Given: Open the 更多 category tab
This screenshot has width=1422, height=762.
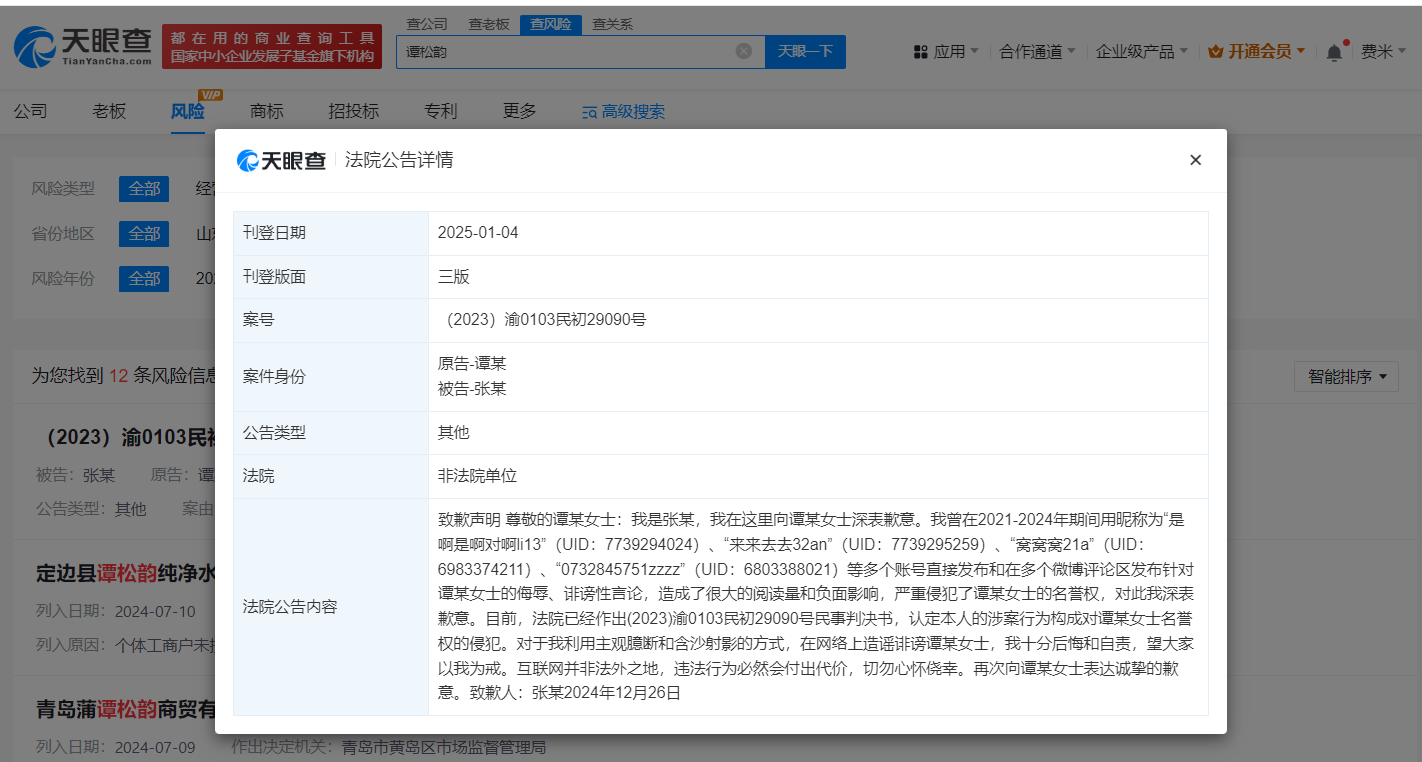Looking at the screenshot, I should (x=520, y=111).
